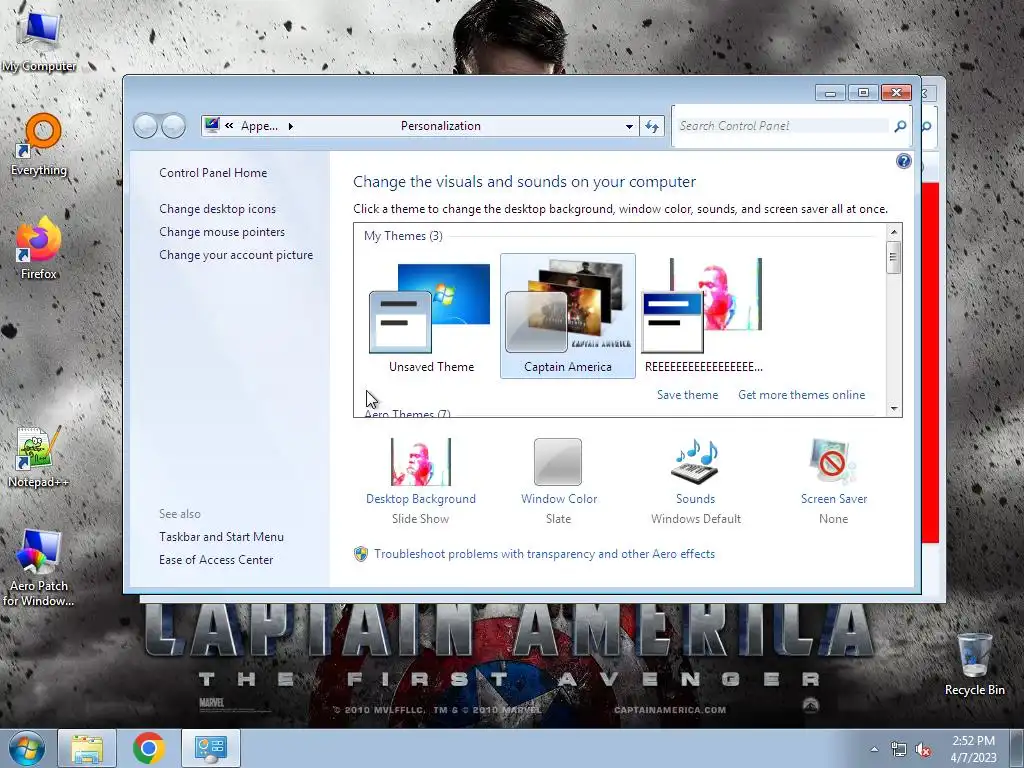This screenshot has height=768, width=1024.
Task: Open Windows Explorer from the taskbar
Action: tap(87, 748)
